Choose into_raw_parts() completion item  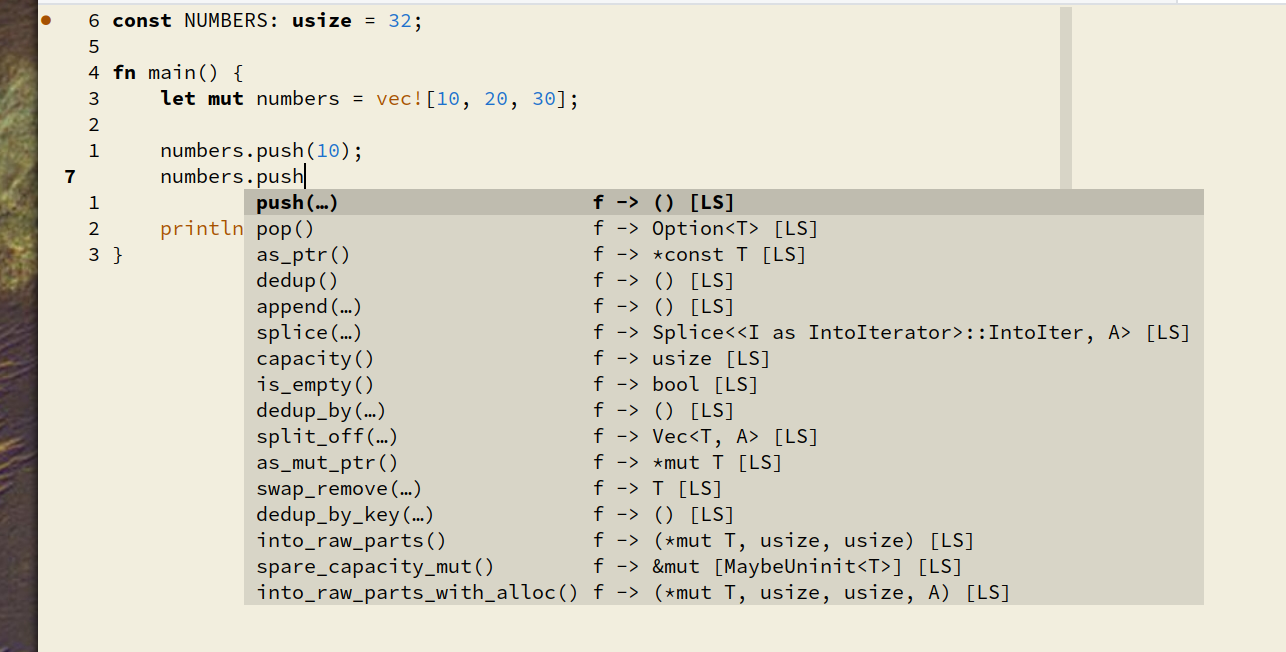[x=724, y=541]
